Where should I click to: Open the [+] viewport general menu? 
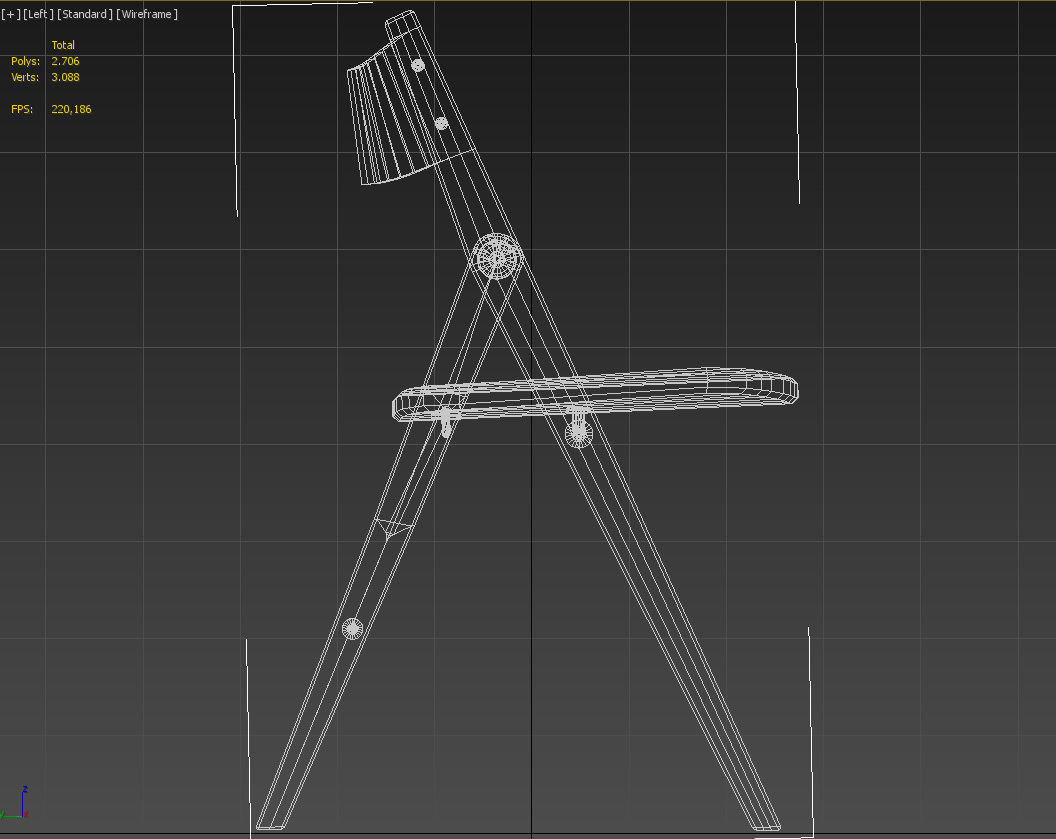[x=11, y=14]
